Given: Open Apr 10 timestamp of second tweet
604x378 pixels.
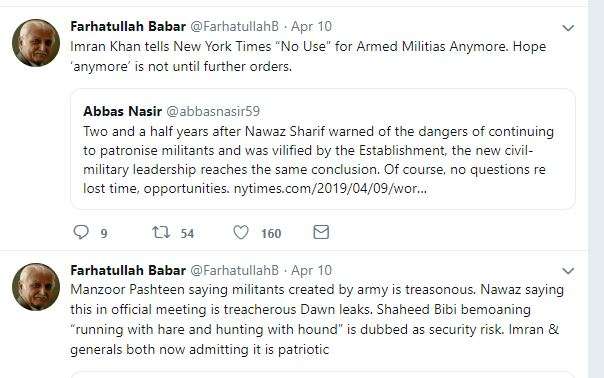Looking at the screenshot, I should [x=311, y=270].
